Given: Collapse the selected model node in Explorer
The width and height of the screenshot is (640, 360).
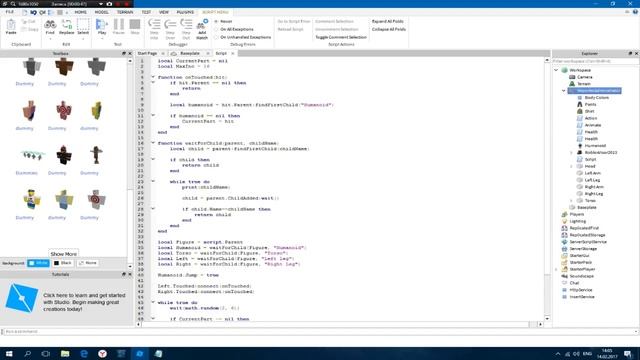Looking at the screenshot, I should tap(564, 91).
